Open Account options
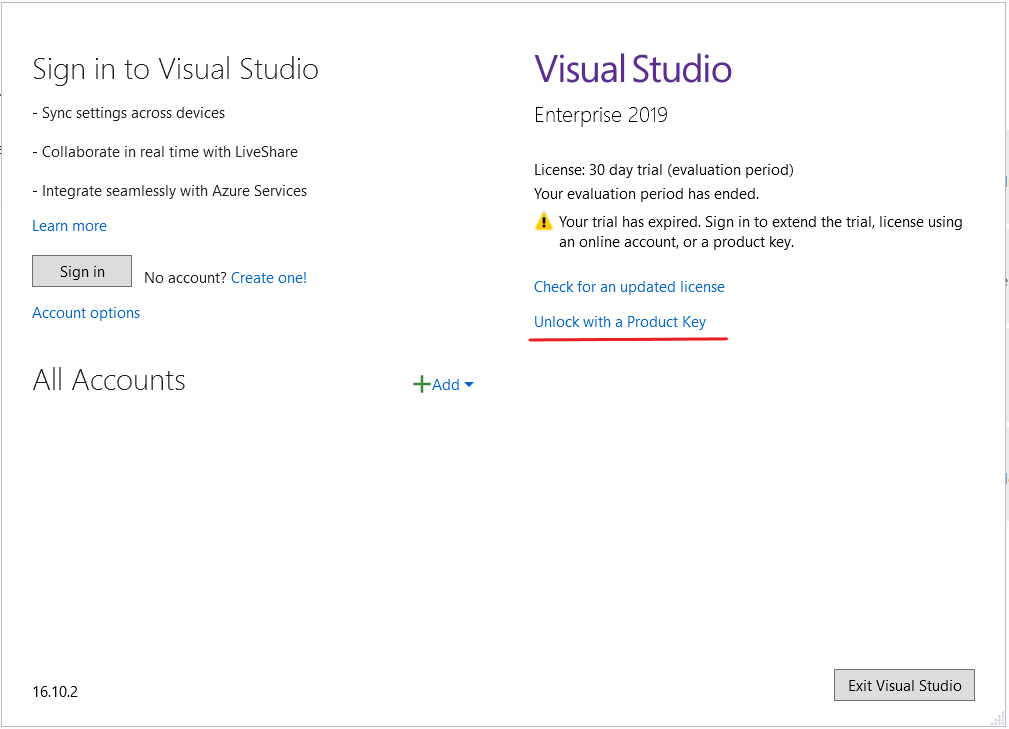This screenshot has height=729, width=1009. pyautogui.click(x=86, y=313)
